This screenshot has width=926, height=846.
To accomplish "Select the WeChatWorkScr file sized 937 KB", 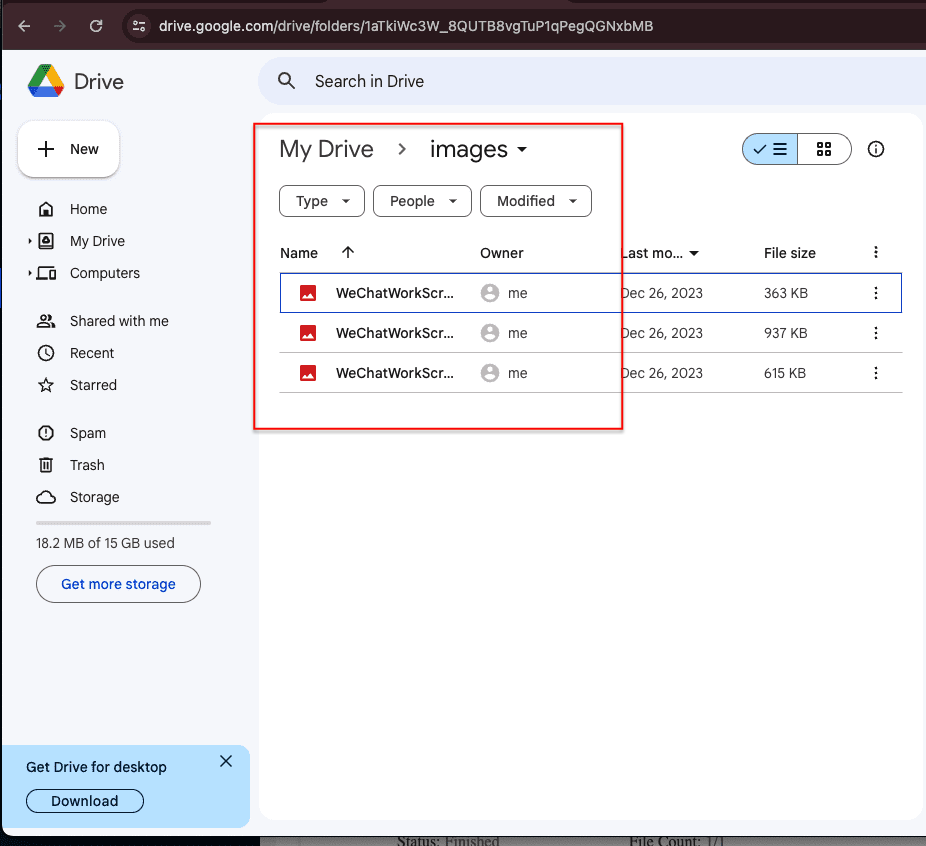I will pyautogui.click(x=591, y=333).
